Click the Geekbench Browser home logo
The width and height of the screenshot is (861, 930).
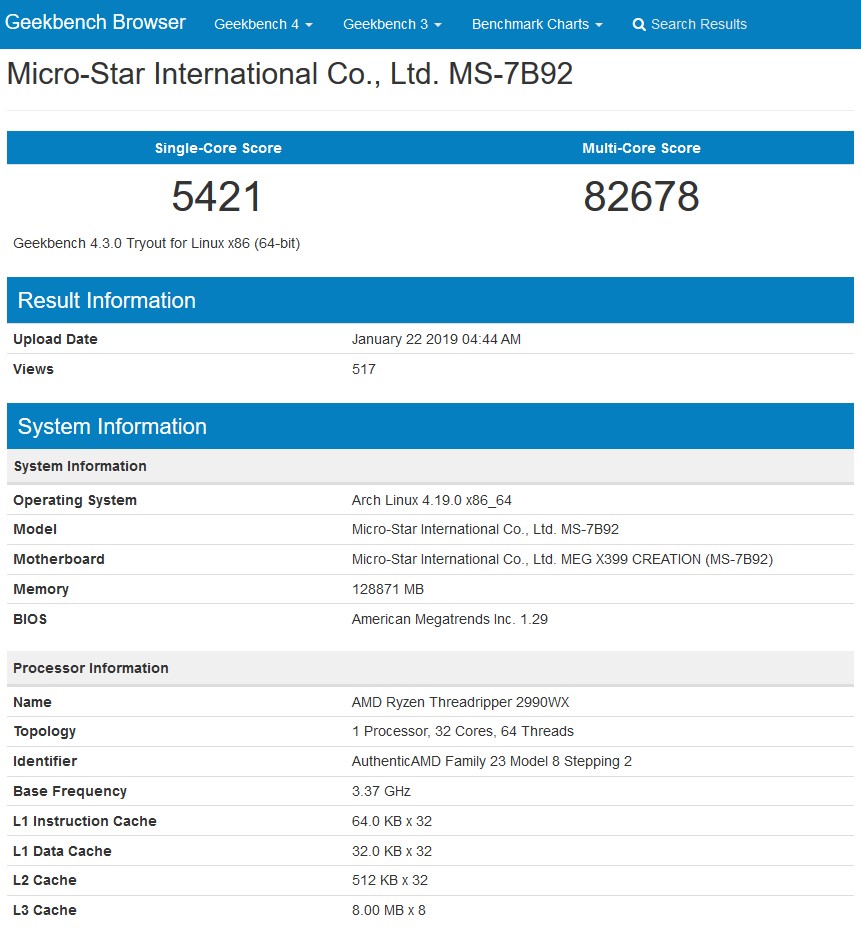click(x=95, y=23)
